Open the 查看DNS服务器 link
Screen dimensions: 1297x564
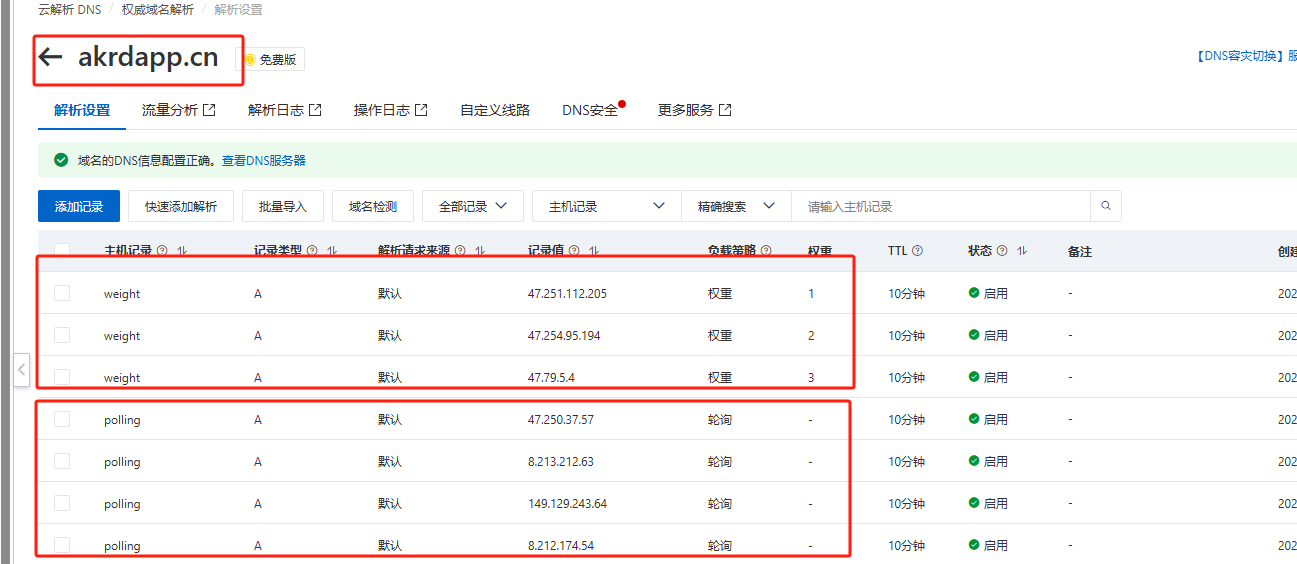(x=264, y=160)
